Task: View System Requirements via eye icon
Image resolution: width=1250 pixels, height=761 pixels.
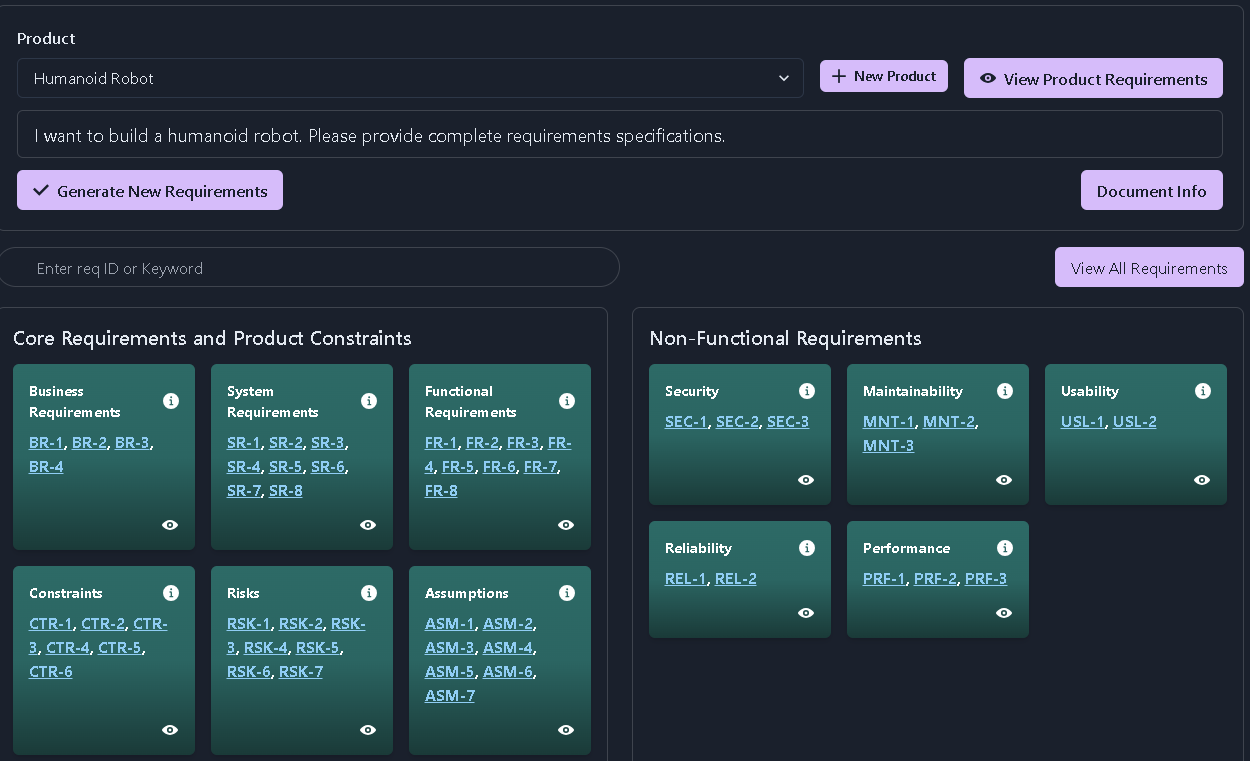Action: pyautogui.click(x=368, y=525)
